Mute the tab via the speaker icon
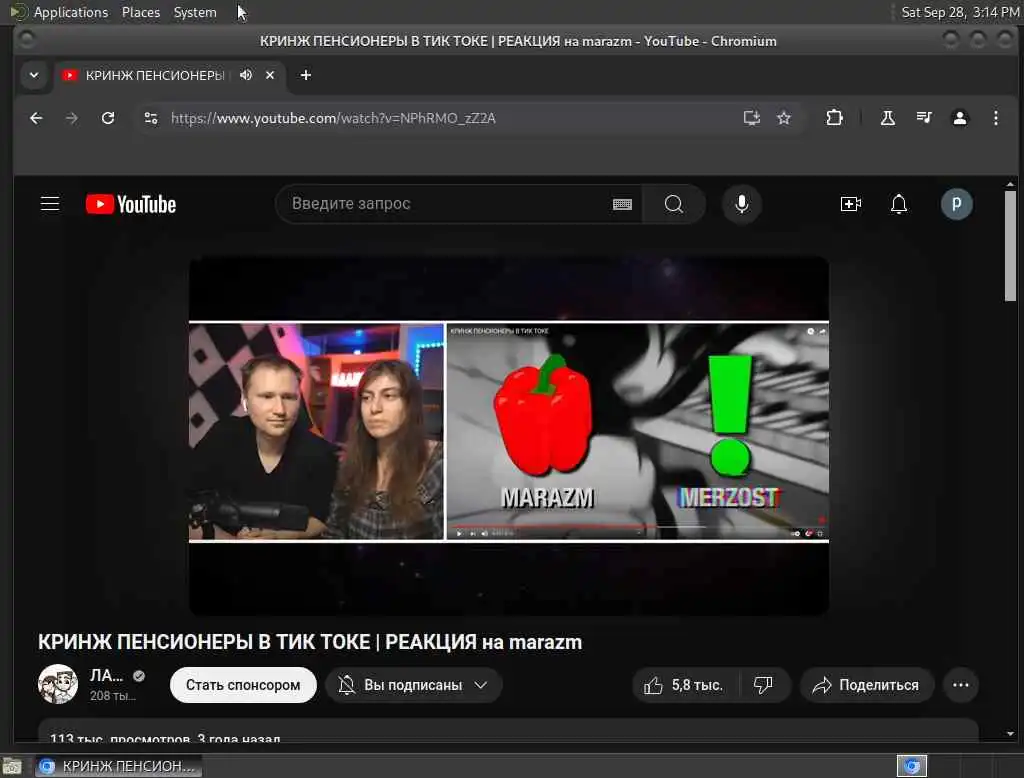 tap(246, 75)
